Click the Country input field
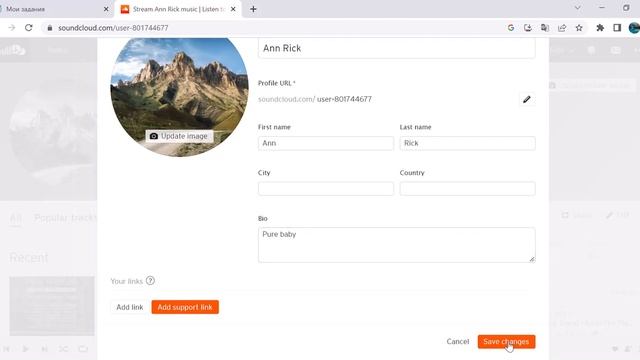 pos(467,189)
